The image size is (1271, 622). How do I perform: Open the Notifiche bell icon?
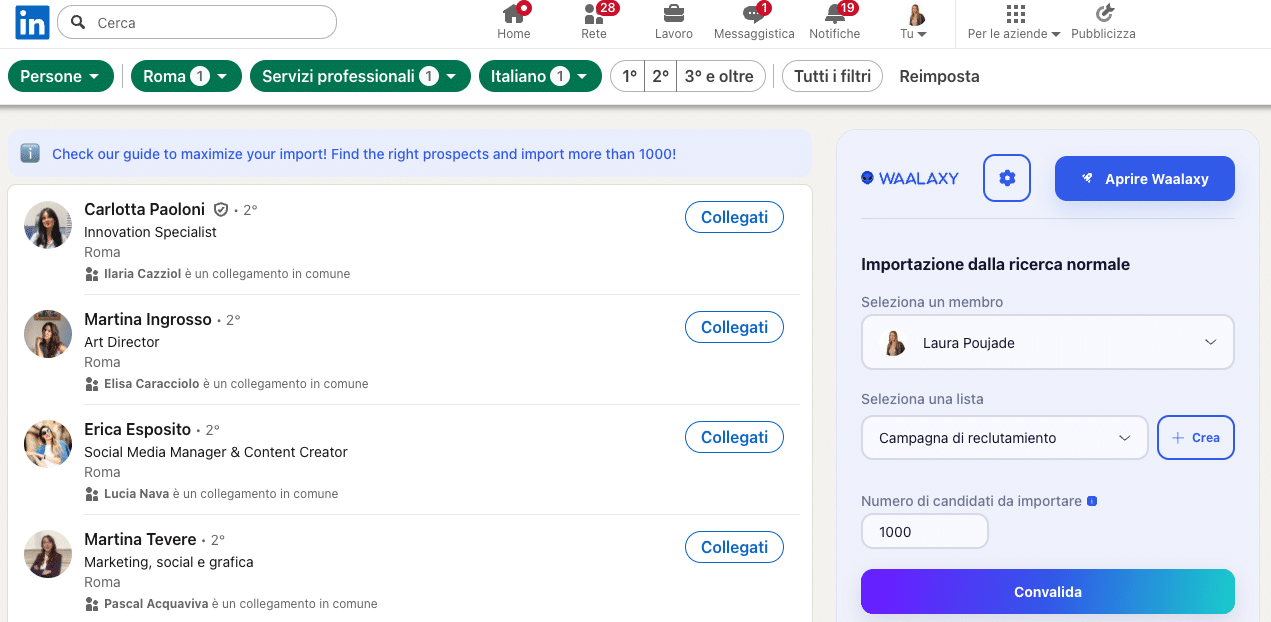(834, 14)
